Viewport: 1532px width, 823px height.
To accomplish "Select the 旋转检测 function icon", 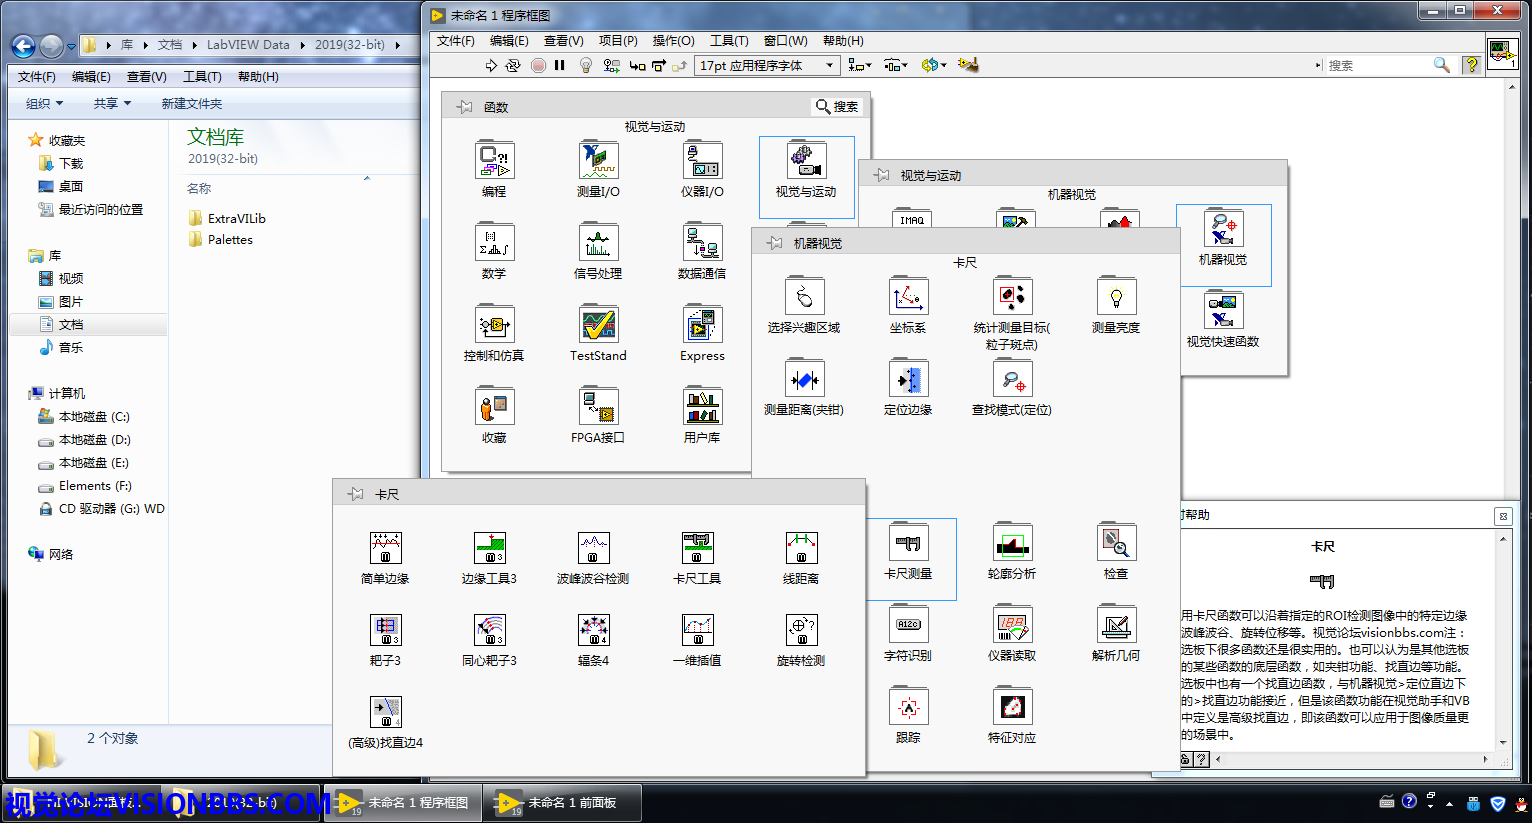I will pyautogui.click(x=801, y=631).
